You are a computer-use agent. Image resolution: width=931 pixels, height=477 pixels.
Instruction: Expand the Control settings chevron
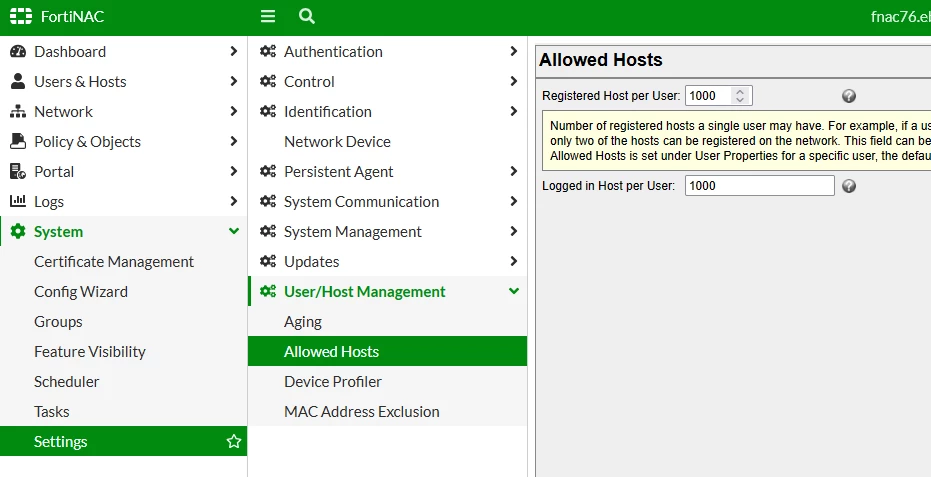point(514,81)
